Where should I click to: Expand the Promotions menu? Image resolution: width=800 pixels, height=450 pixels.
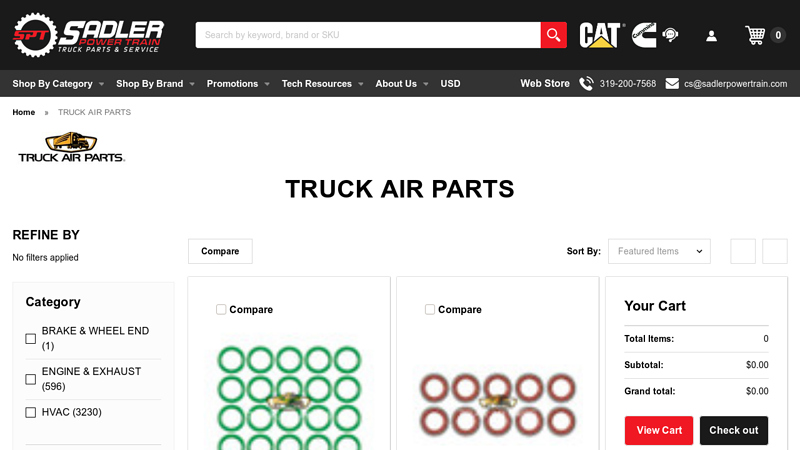click(238, 83)
